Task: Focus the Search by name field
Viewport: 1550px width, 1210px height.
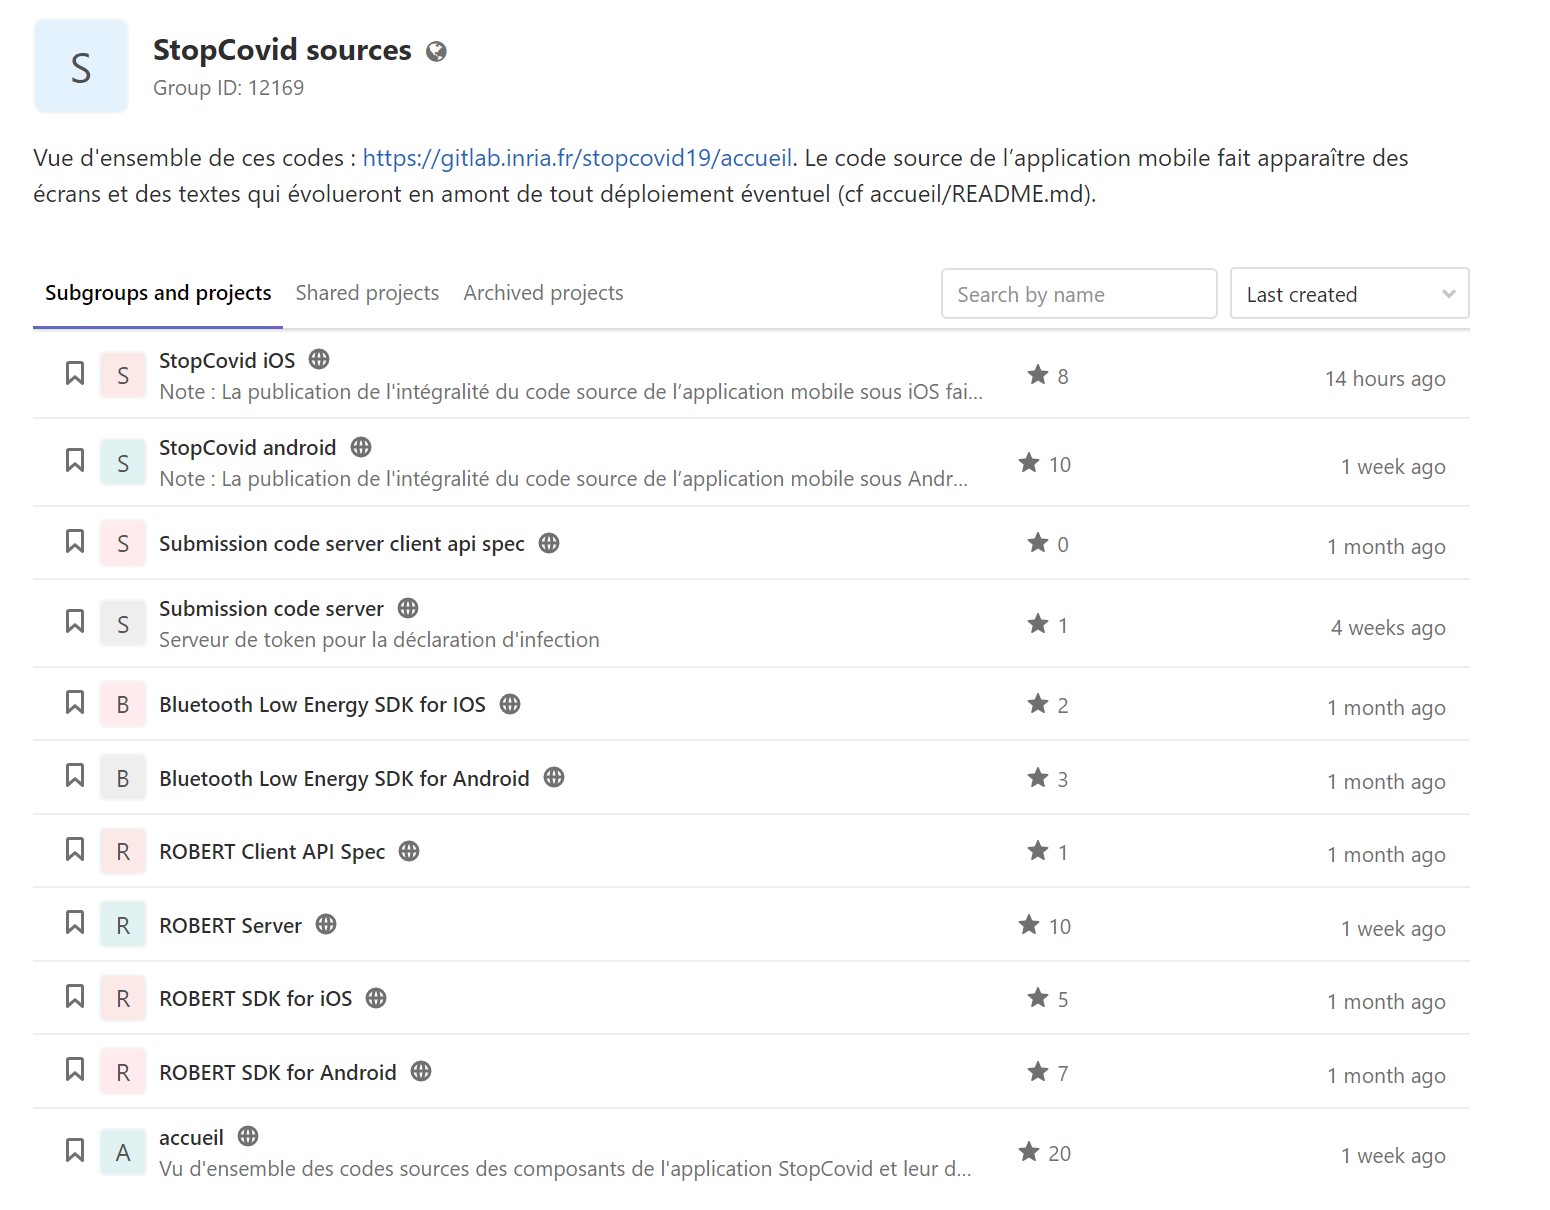Action: [1078, 294]
